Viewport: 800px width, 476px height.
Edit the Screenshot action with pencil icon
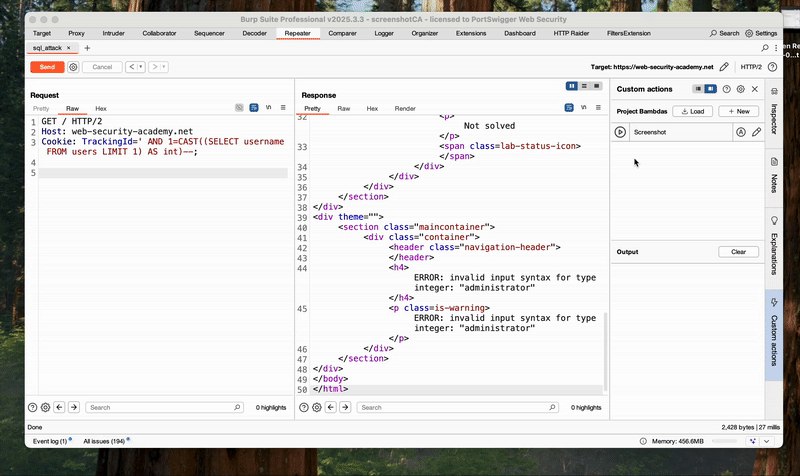pos(756,131)
